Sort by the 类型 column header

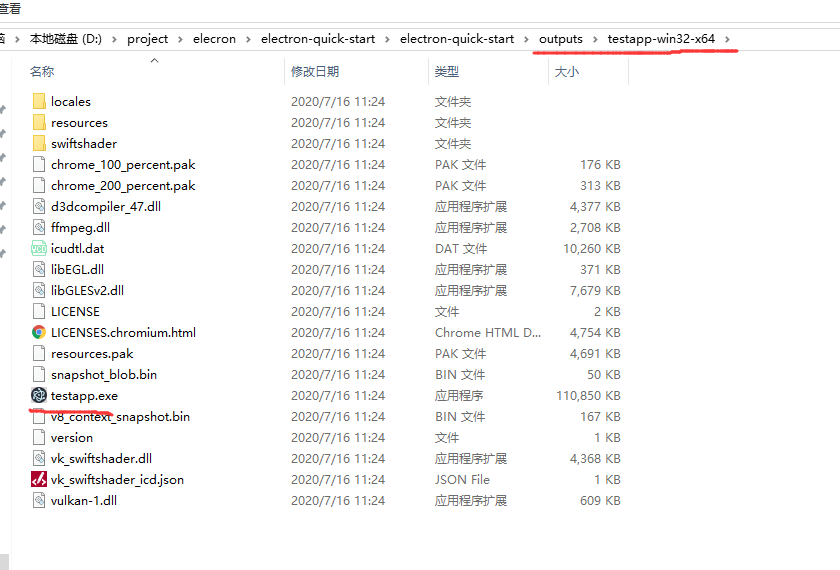pos(447,71)
